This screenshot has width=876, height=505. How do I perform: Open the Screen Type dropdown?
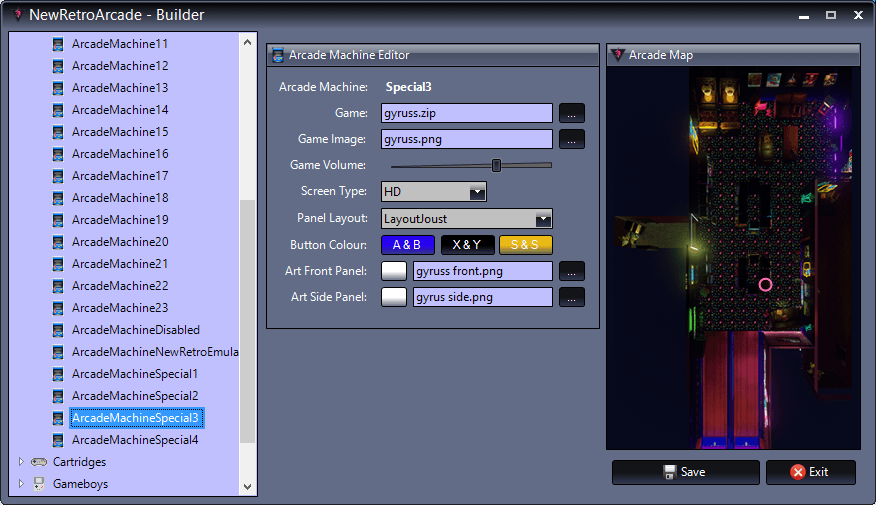tap(477, 191)
